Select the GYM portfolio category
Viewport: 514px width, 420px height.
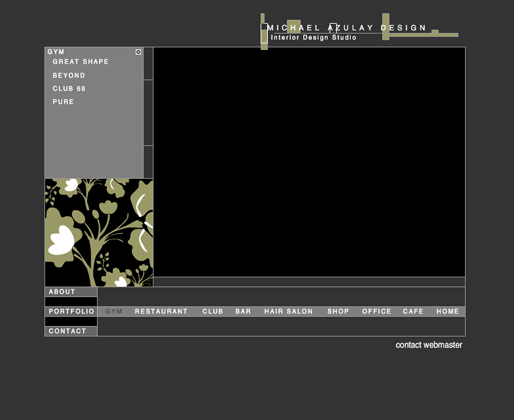click(114, 311)
